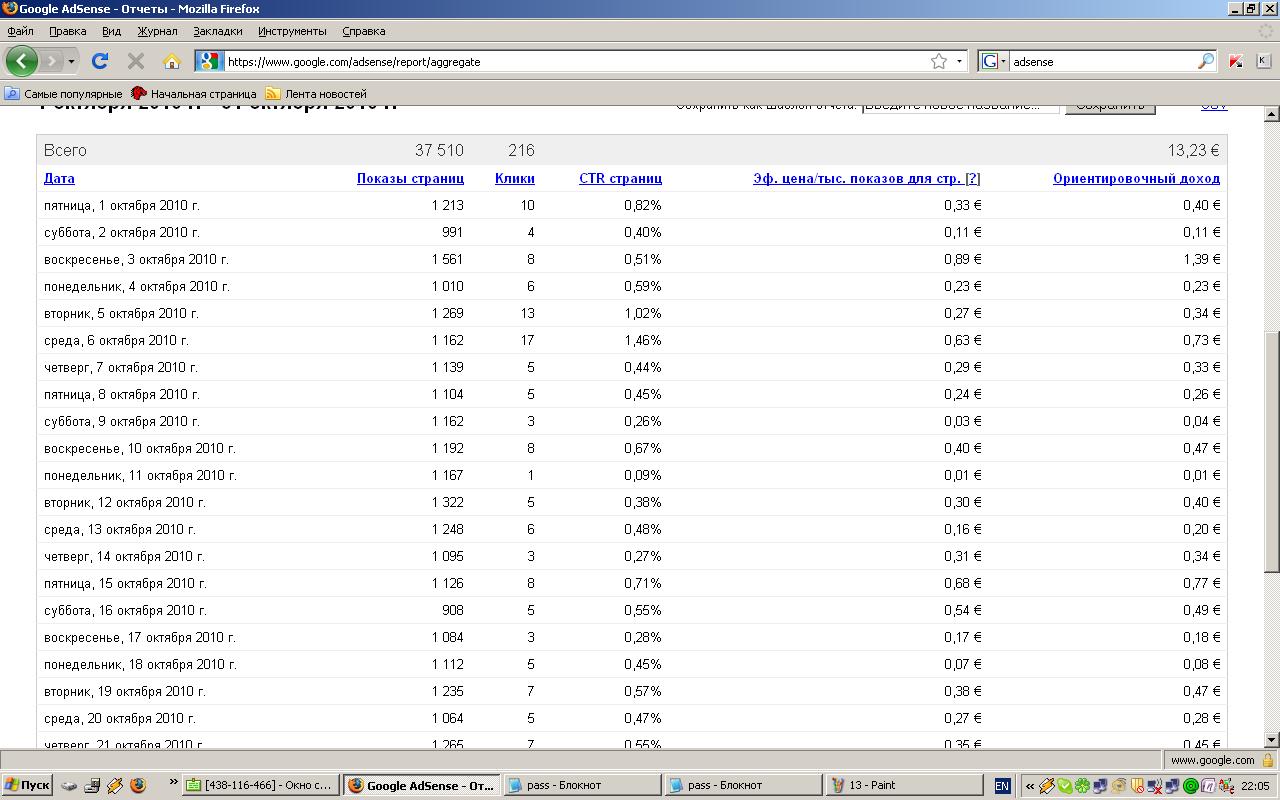Image resolution: width=1280 pixels, height=800 pixels.
Task: Open the Инструменты menu
Action: coord(291,31)
